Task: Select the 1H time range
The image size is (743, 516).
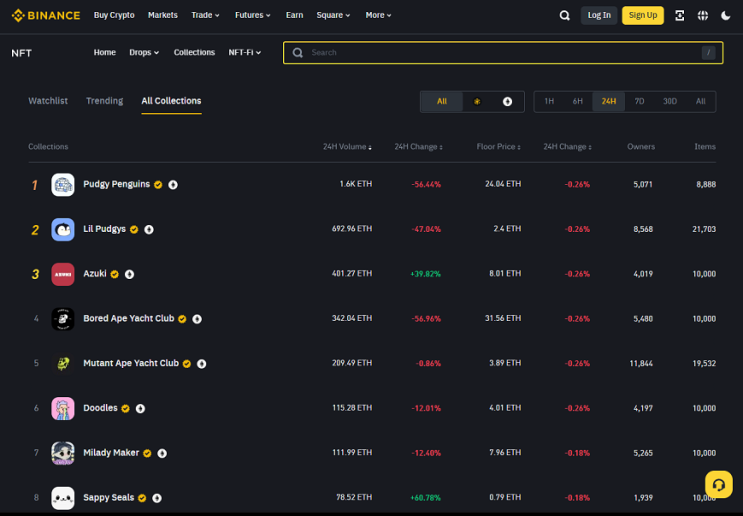Action: (x=549, y=101)
